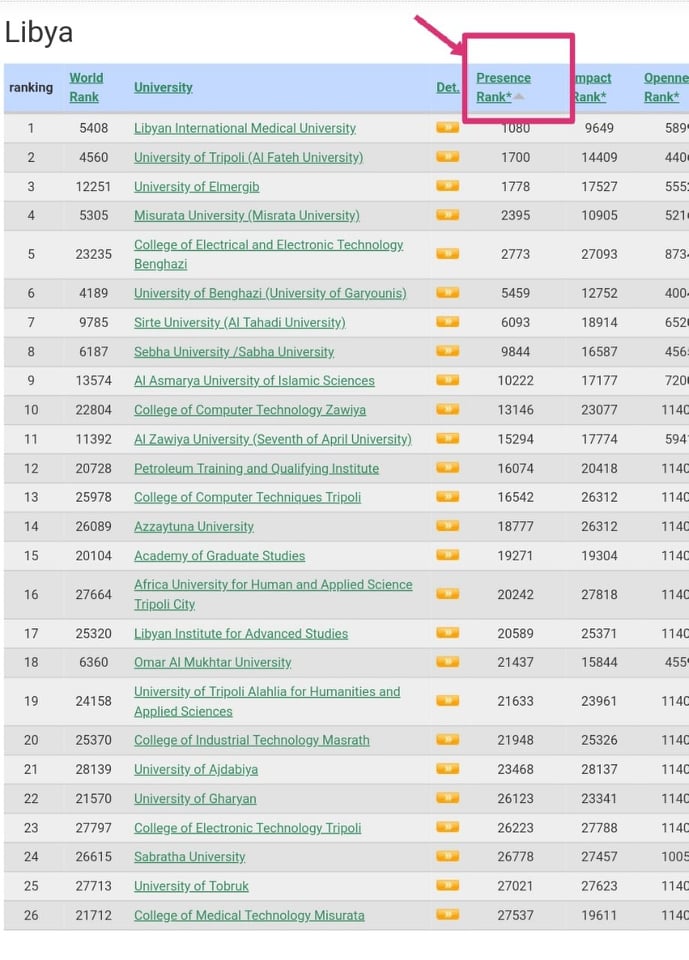This screenshot has height=960, width=689.
Task: Open details icon for College of Electrical Benghazi
Action: (448, 253)
